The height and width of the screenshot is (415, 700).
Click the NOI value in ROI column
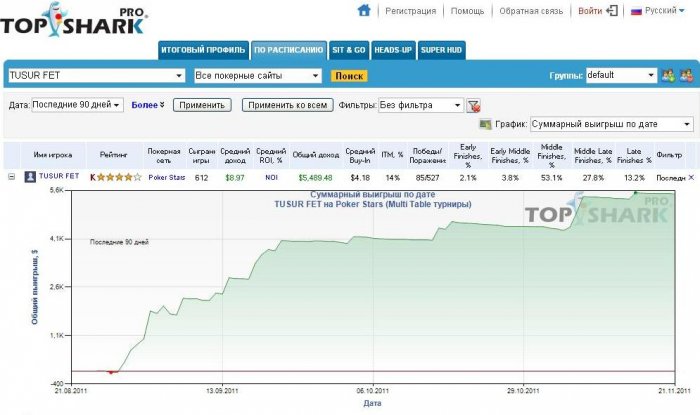pos(271,177)
